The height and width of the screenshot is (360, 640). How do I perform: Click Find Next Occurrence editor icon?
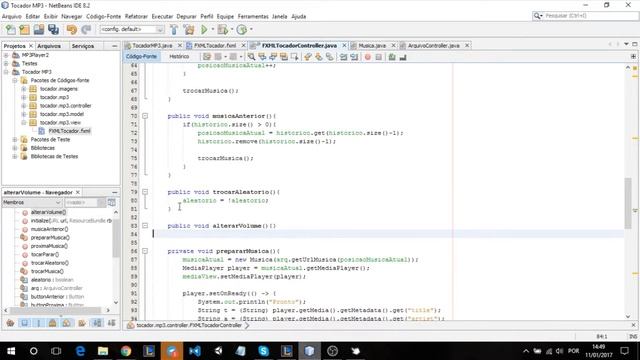[273, 57]
